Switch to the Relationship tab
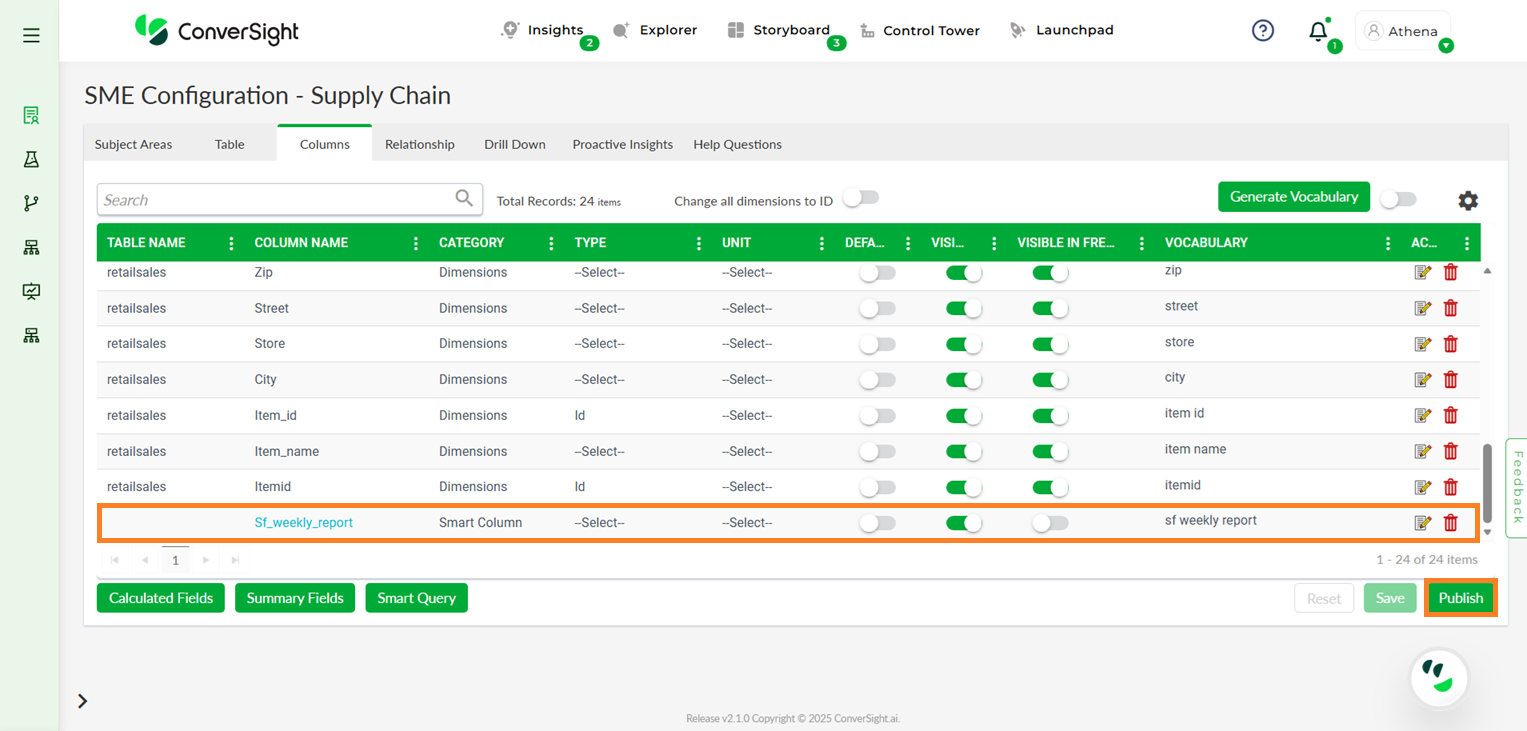Image resolution: width=1527 pixels, height=731 pixels. (x=419, y=145)
